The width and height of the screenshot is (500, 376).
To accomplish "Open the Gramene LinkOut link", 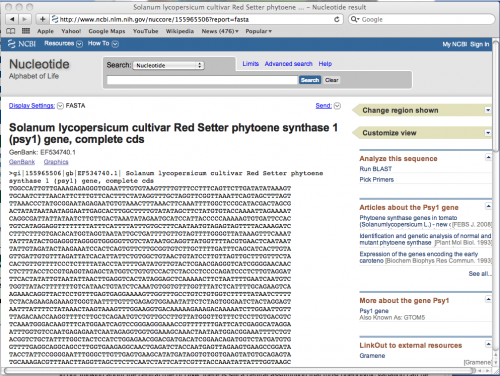I will point(372,356).
